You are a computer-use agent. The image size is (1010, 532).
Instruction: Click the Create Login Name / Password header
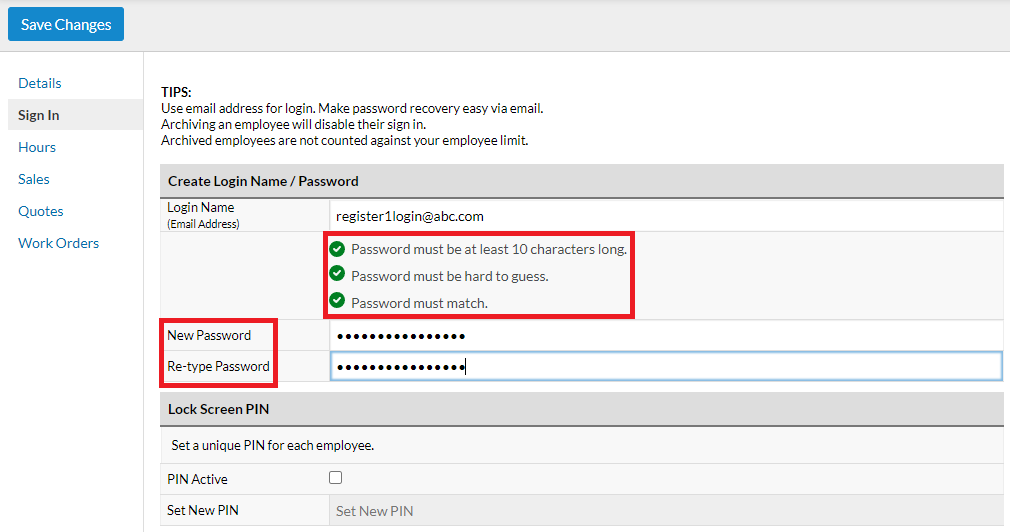pyautogui.click(x=263, y=181)
